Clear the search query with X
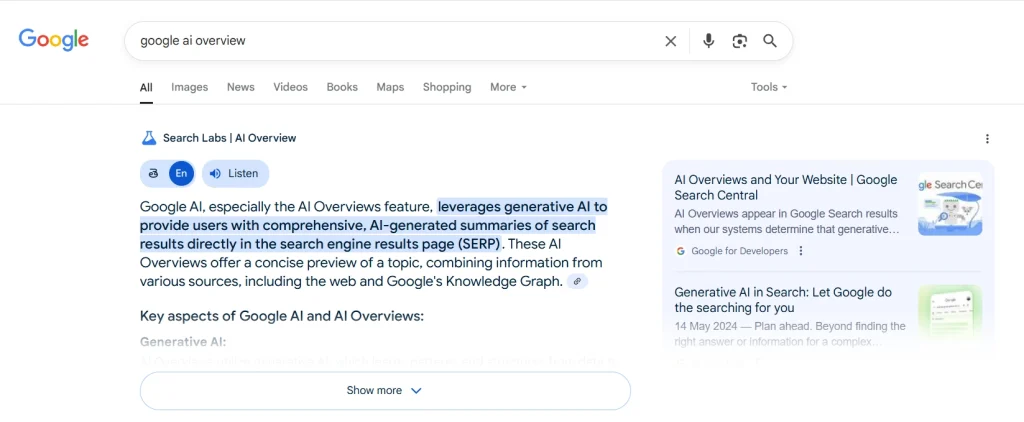 (670, 41)
